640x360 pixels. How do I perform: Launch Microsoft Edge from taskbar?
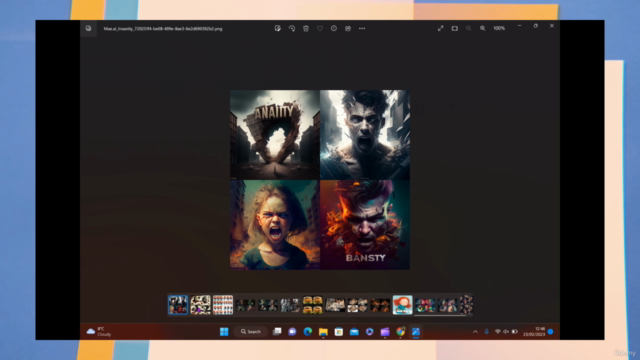point(308,331)
